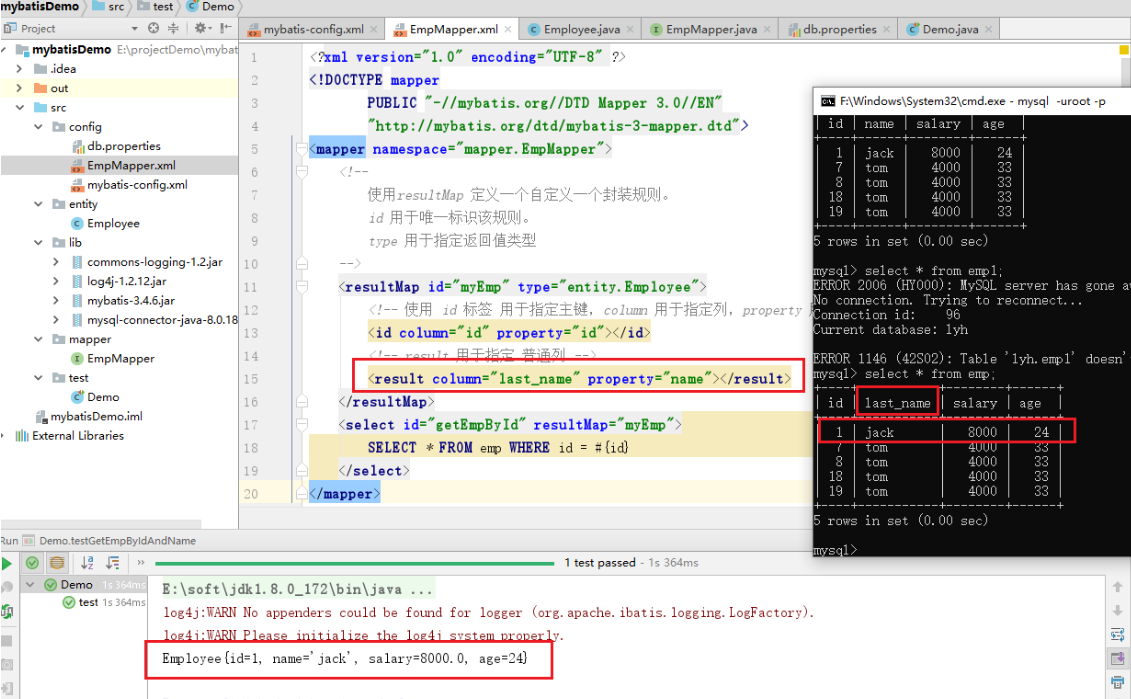Select mybatis-config.xml in project tree
The width and height of the screenshot is (1131, 699).
click(137, 185)
